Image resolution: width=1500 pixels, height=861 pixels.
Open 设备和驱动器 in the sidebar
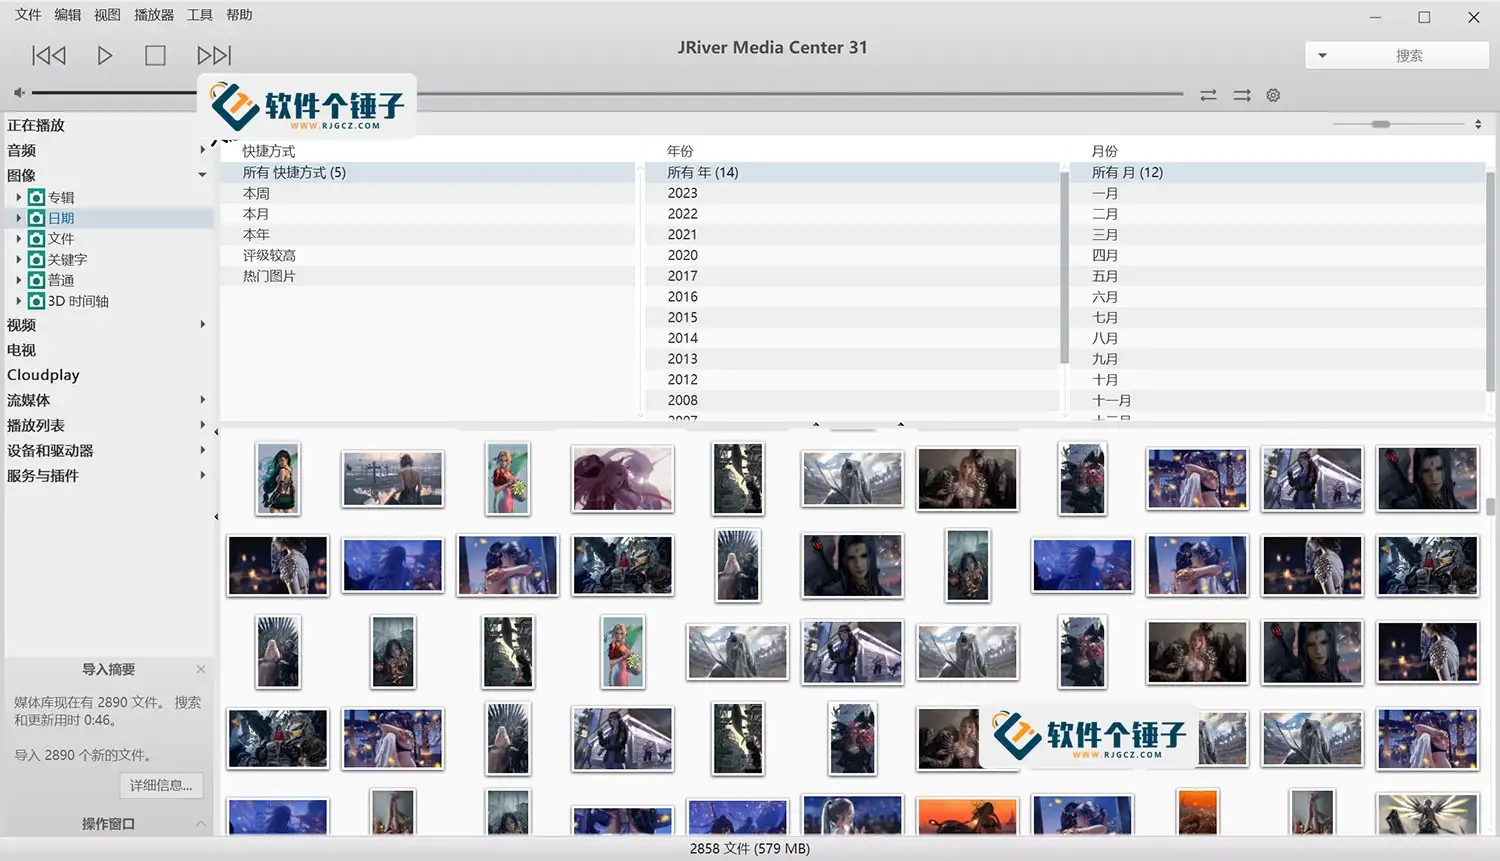point(50,450)
